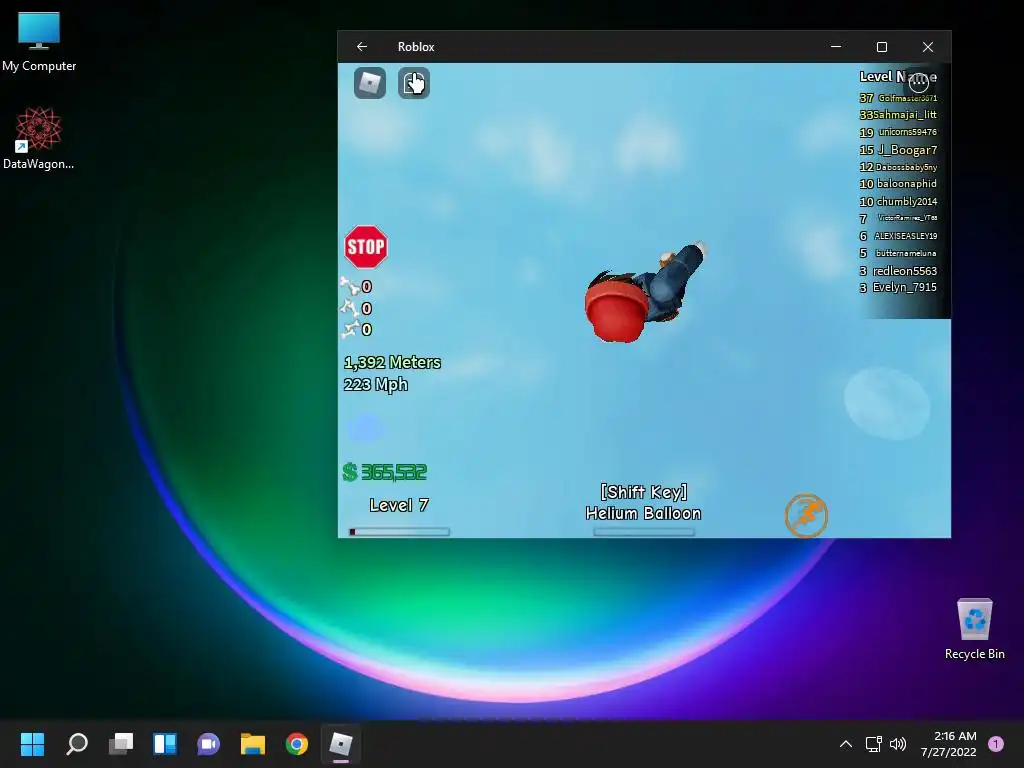The image size is (1024, 768).
Task: Click the 1,392 Meters altitude readout
Action: (x=392, y=362)
